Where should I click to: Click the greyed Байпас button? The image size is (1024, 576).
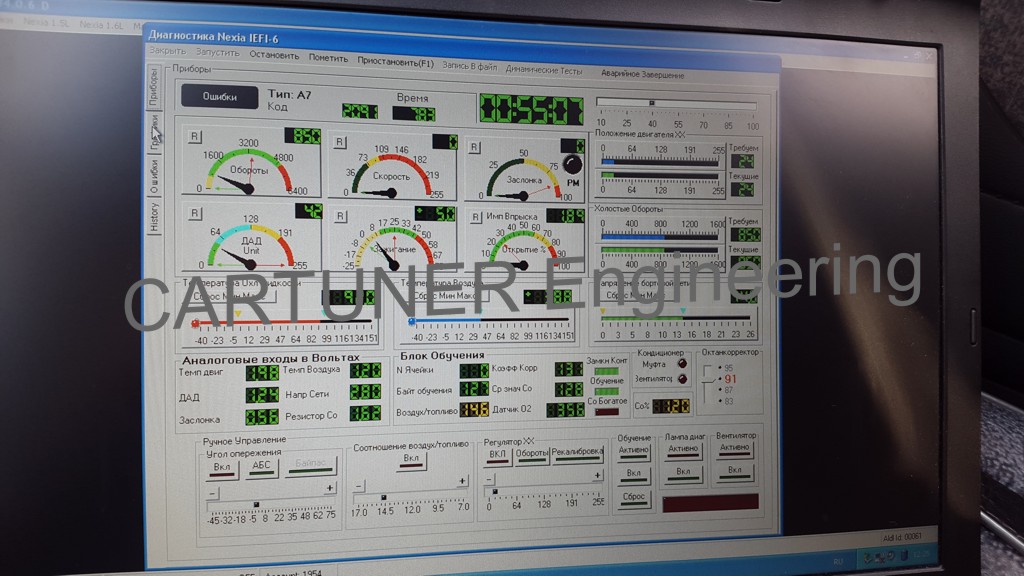(311, 464)
